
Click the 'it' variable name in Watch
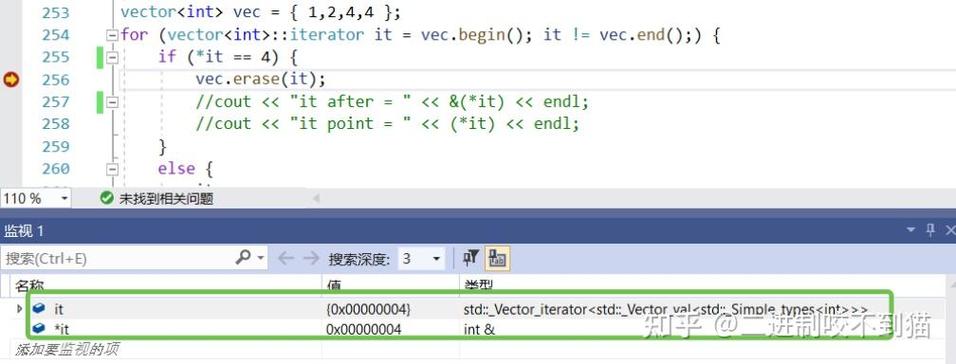click(59, 310)
